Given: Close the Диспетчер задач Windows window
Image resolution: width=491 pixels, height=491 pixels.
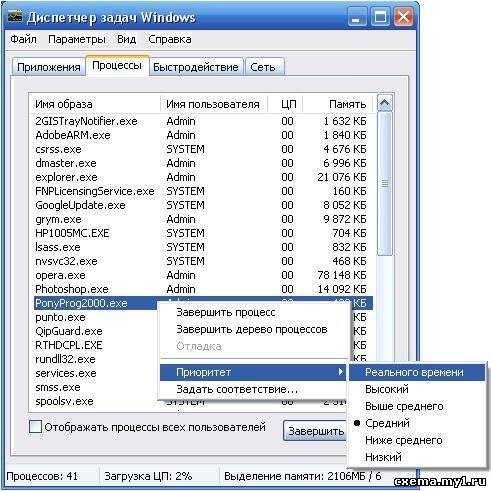Looking at the screenshot, I should 403,17.
